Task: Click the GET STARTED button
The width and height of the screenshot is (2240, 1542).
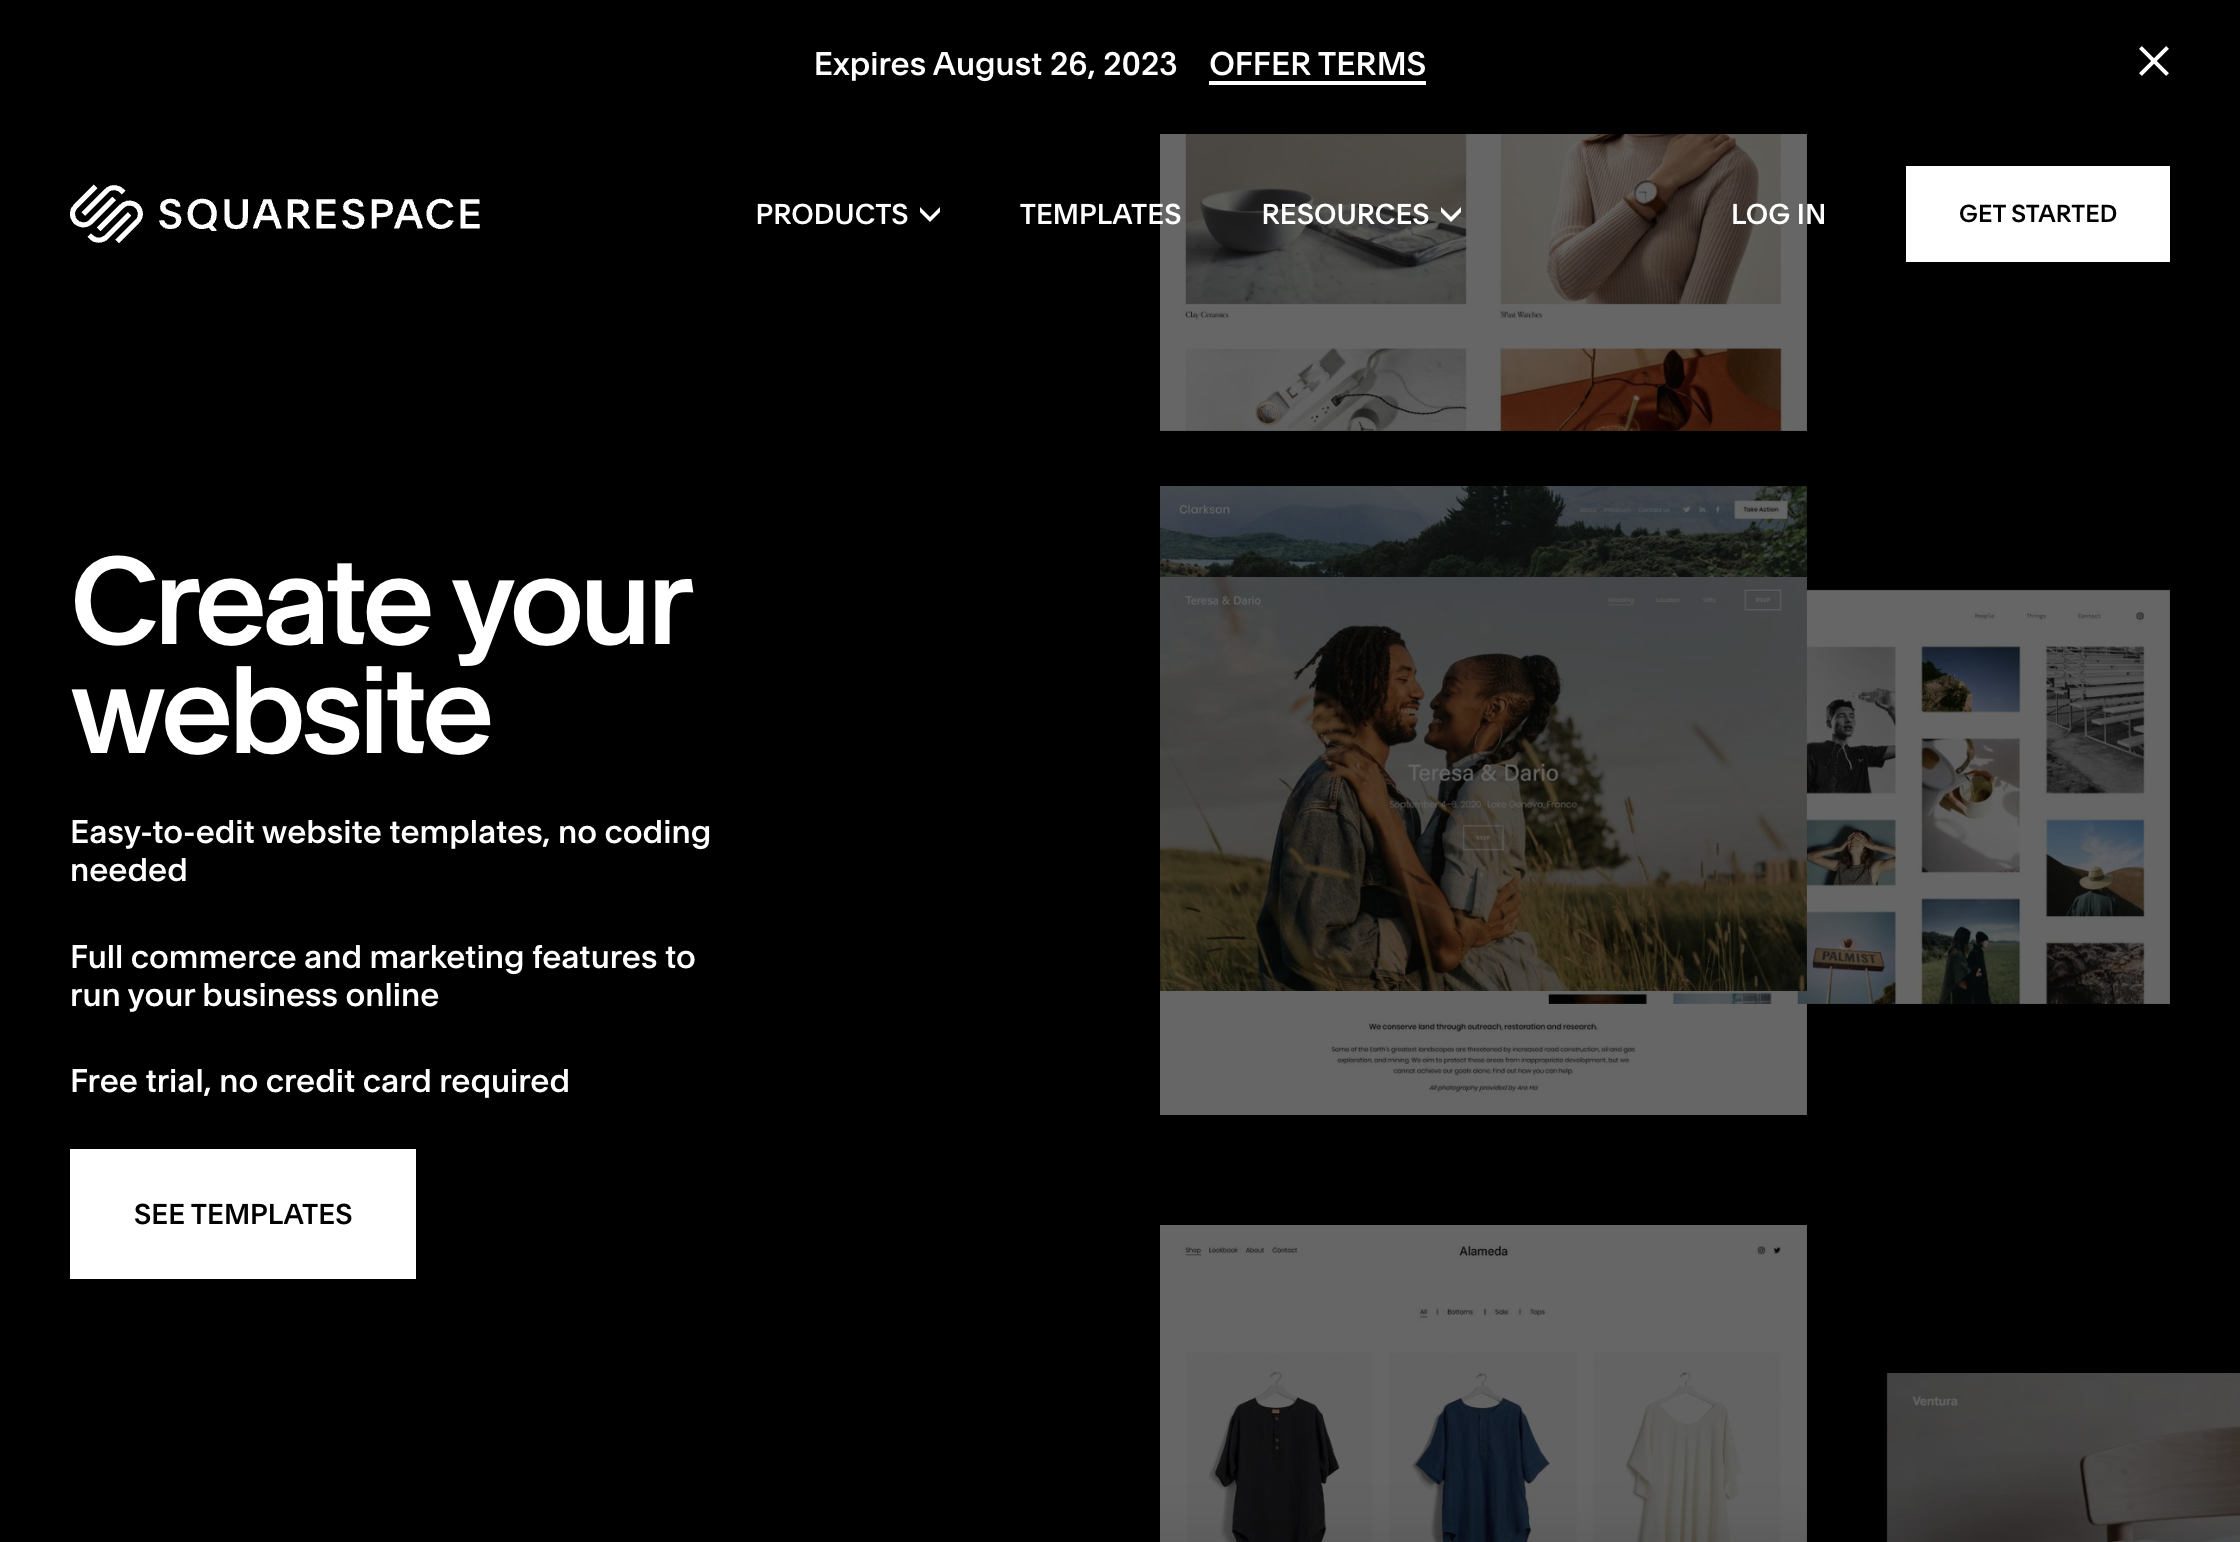Action: [2036, 213]
